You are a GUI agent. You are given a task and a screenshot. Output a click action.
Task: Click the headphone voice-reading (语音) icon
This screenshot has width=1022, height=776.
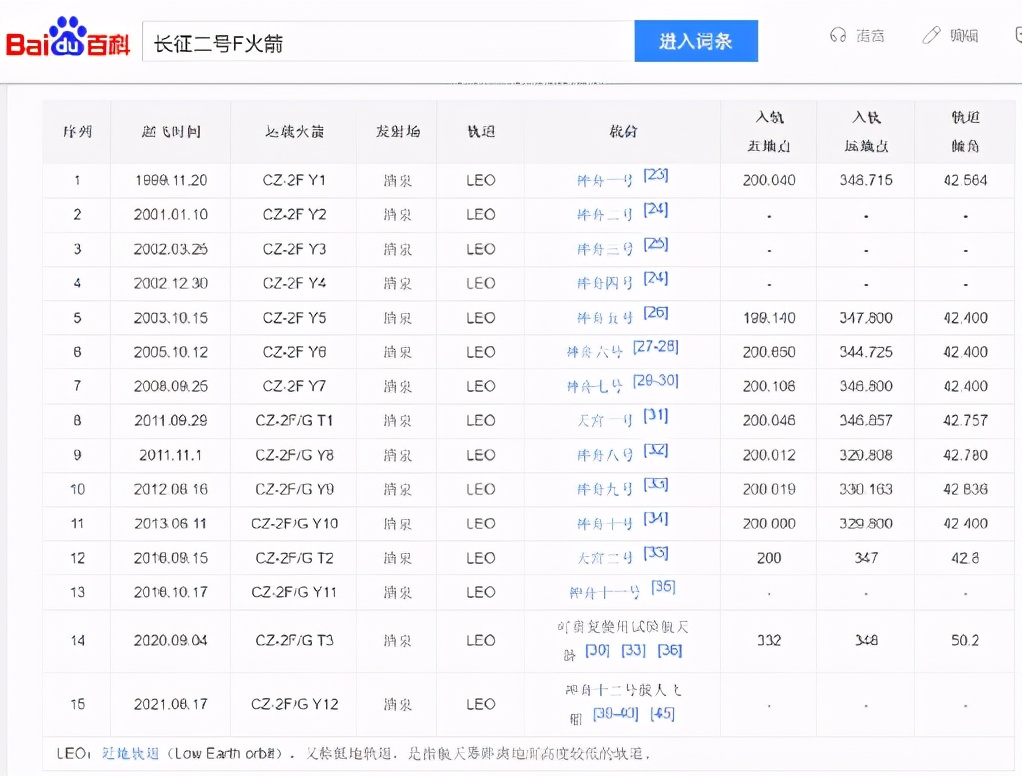click(x=838, y=34)
